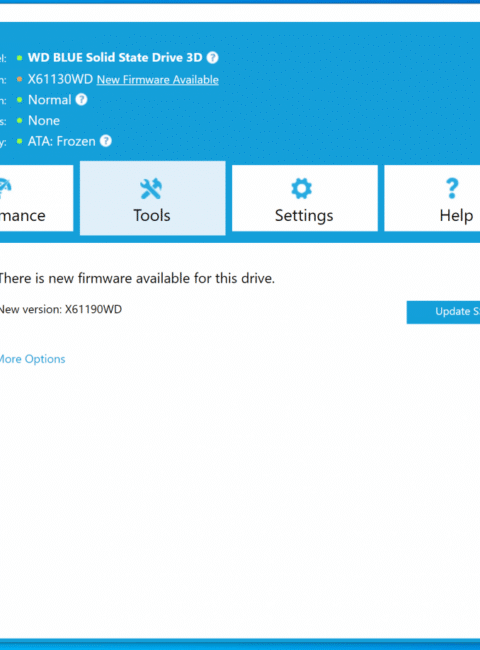Open the Help tab
Viewport: 480px width, 650px height.
(x=432, y=198)
